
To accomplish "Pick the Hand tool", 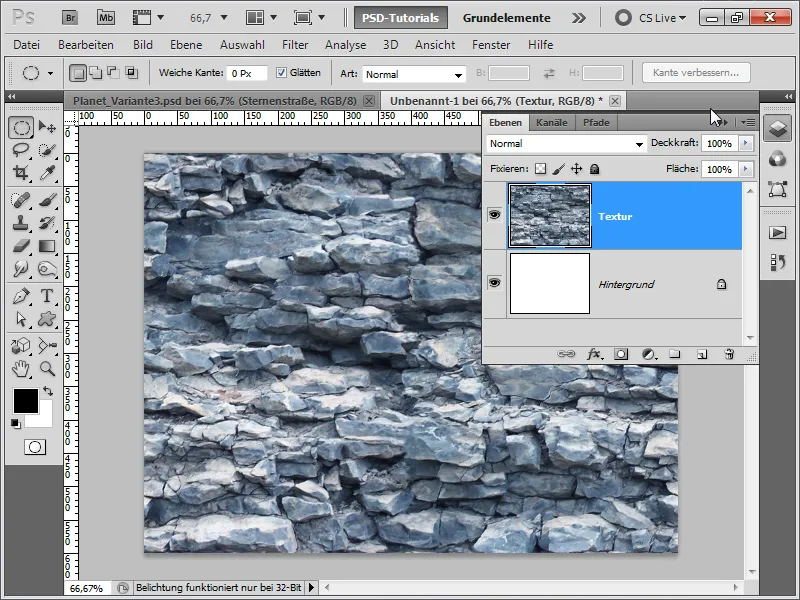I will [x=21, y=369].
